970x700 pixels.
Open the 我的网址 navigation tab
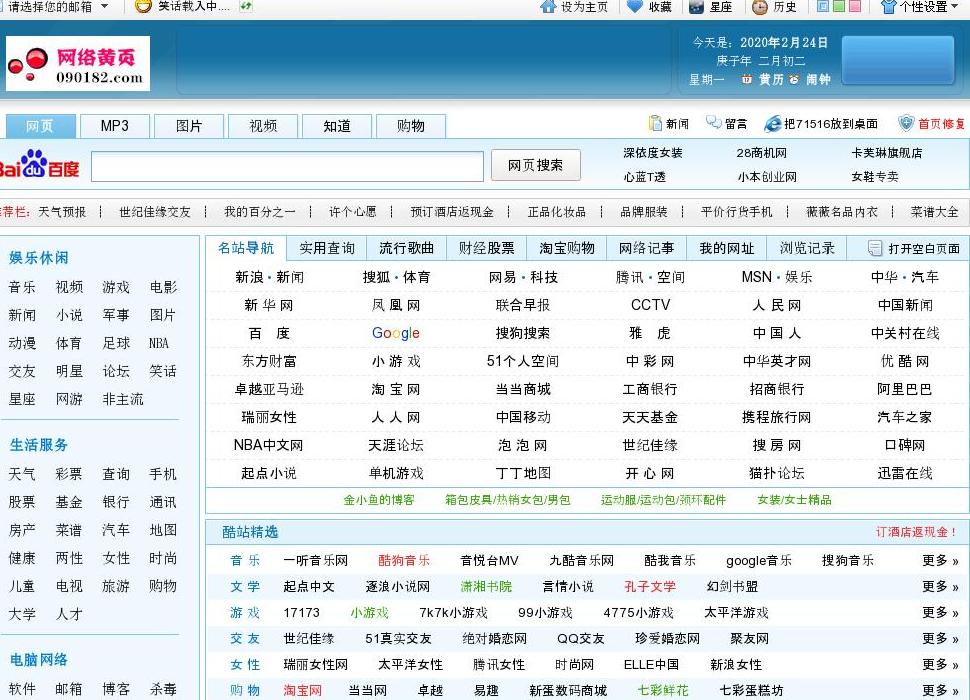click(x=726, y=249)
